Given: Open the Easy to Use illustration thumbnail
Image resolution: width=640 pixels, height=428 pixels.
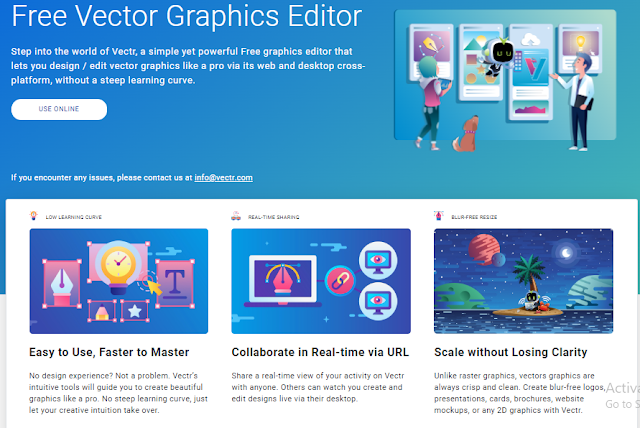Looking at the screenshot, I should (x=119, y=281).
